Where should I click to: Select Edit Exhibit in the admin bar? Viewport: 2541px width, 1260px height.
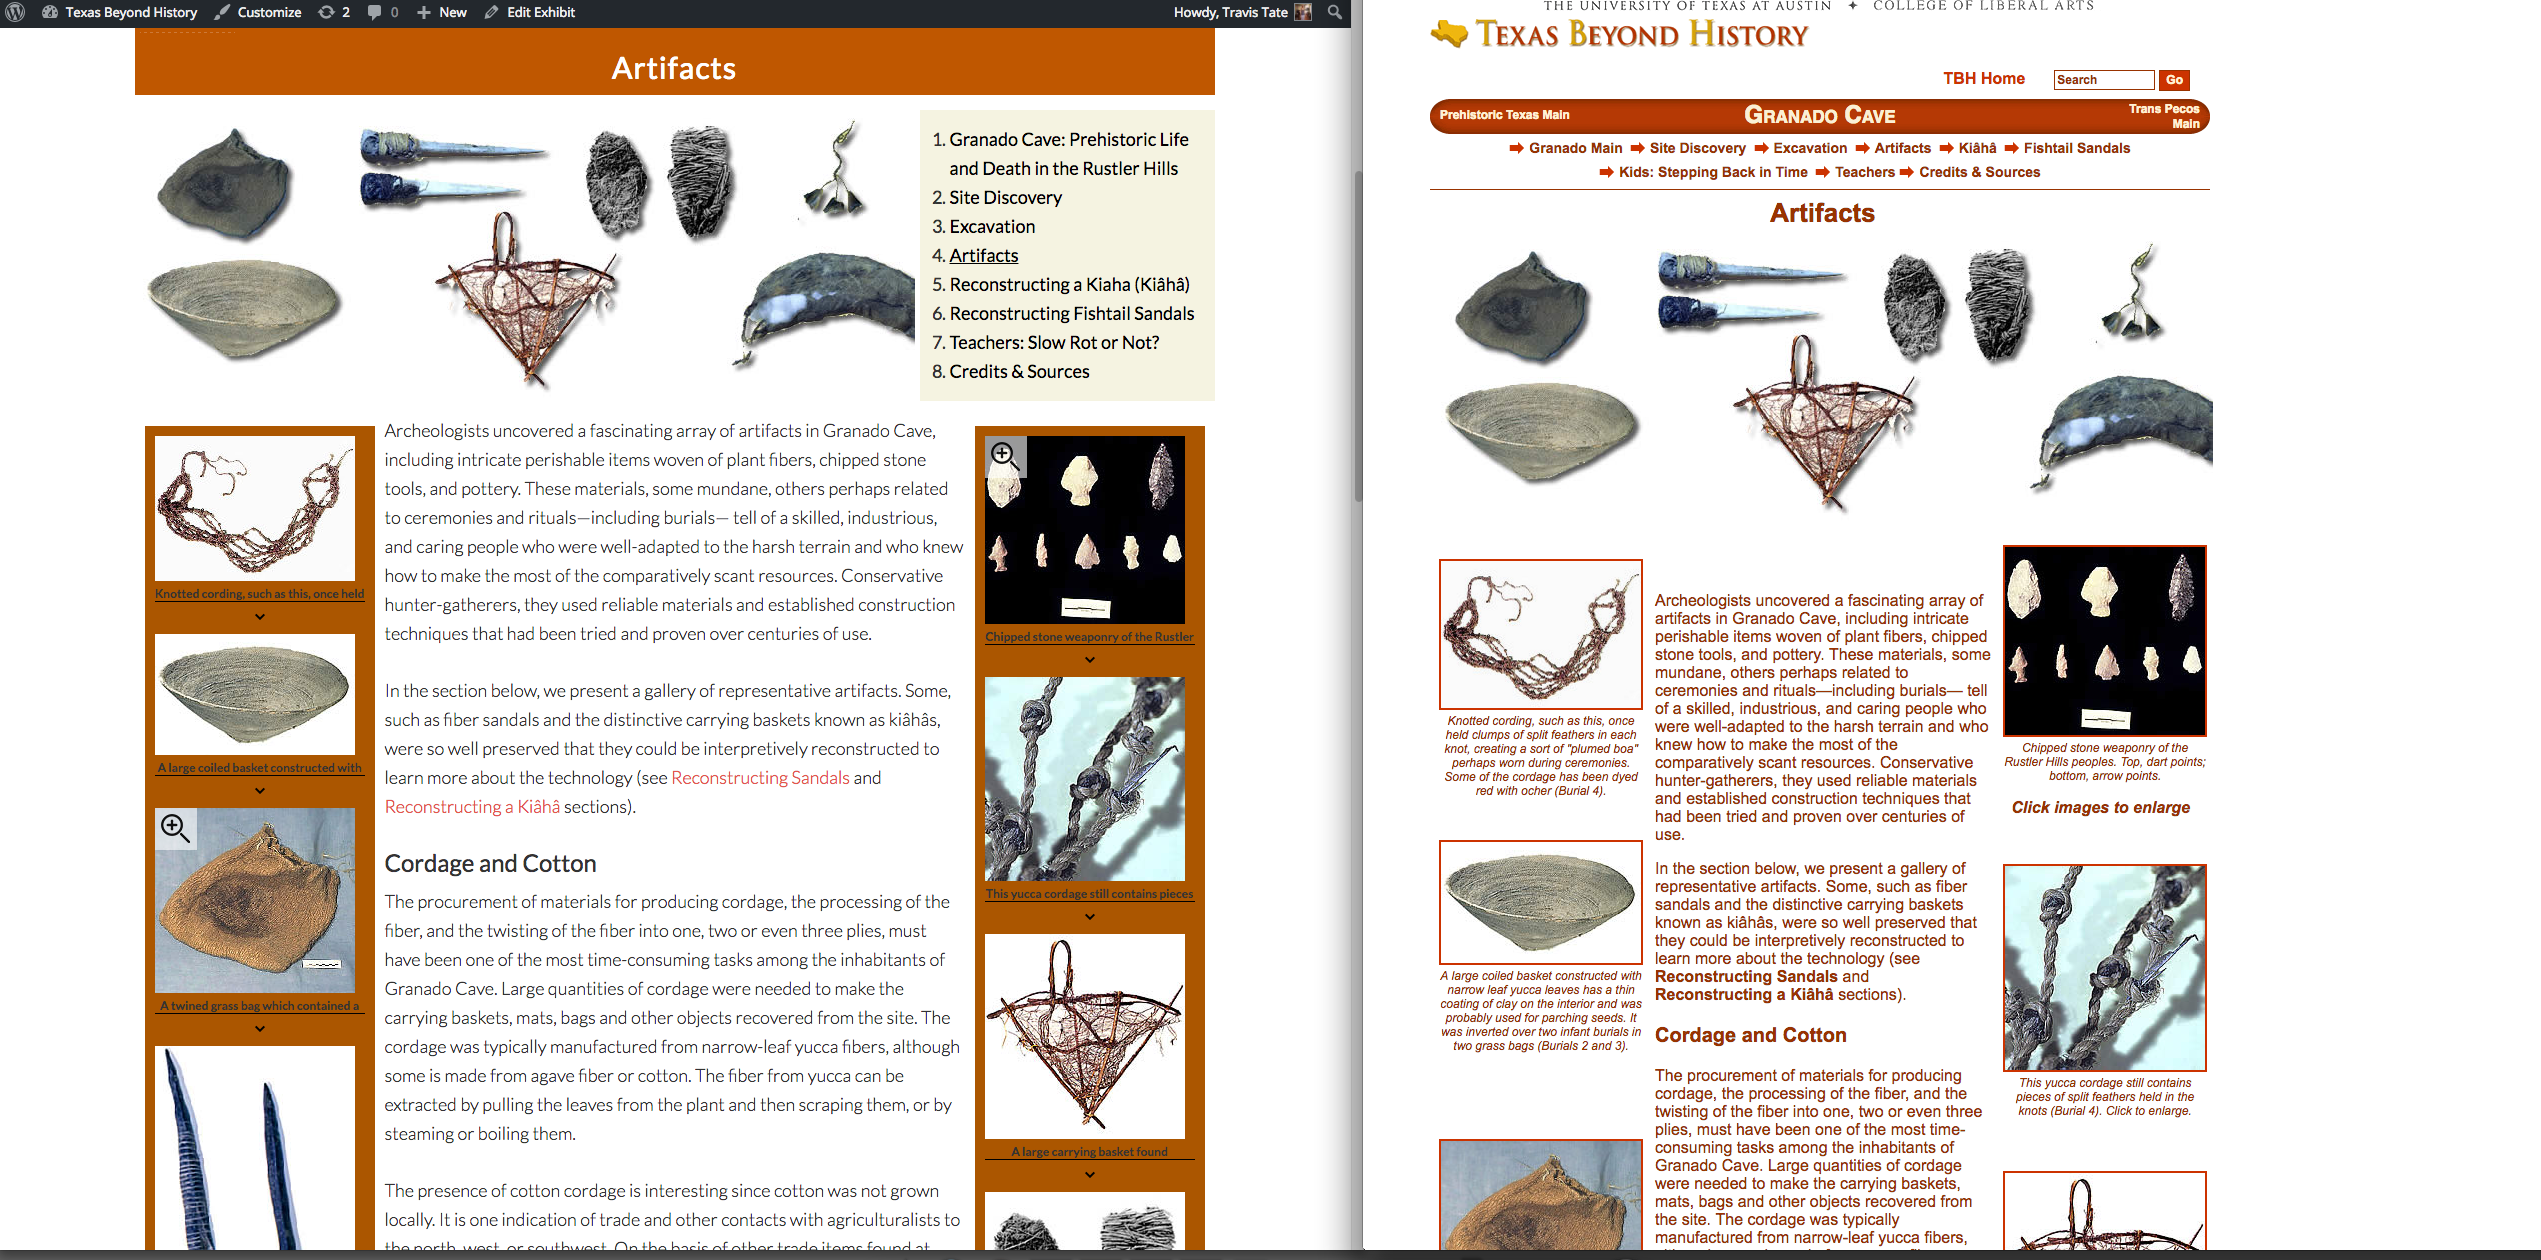[x=529, y=13]
